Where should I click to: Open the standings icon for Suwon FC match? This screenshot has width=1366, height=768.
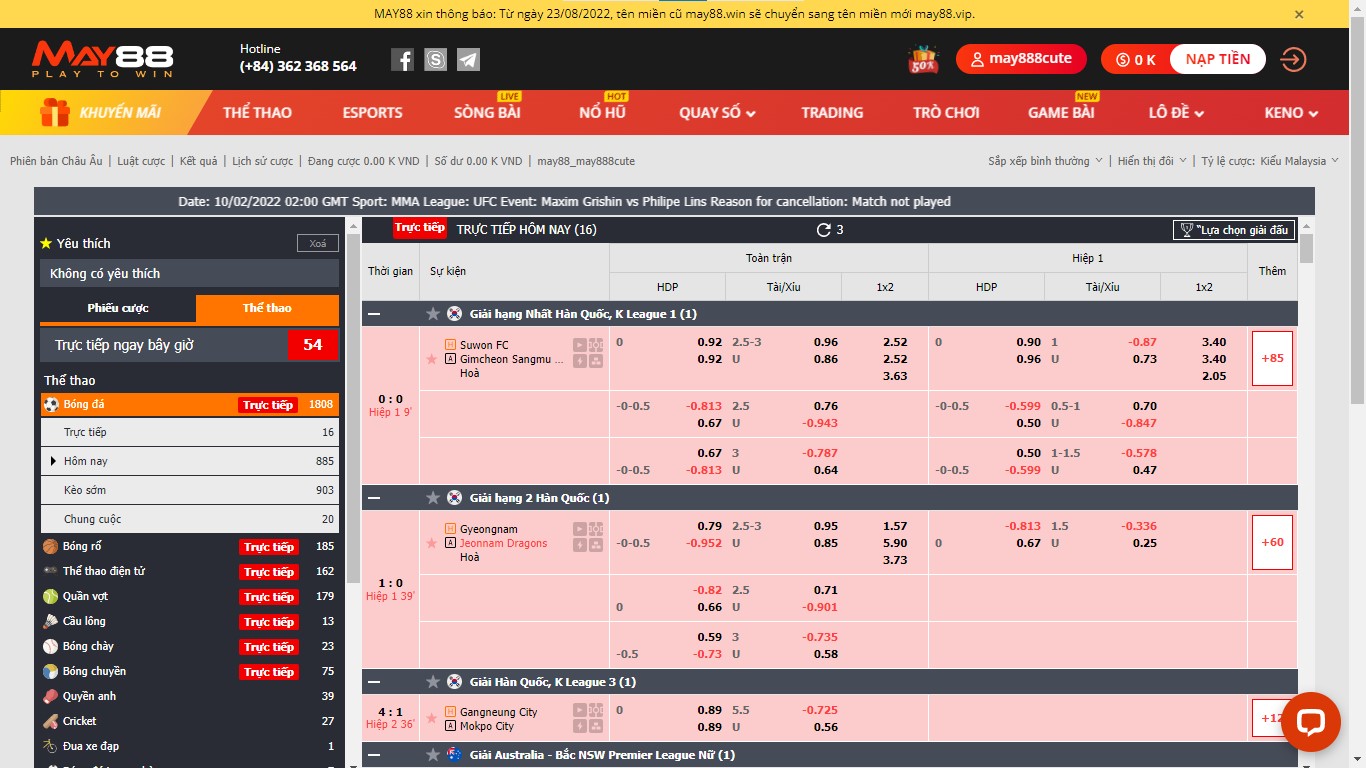tap(596, 361)
